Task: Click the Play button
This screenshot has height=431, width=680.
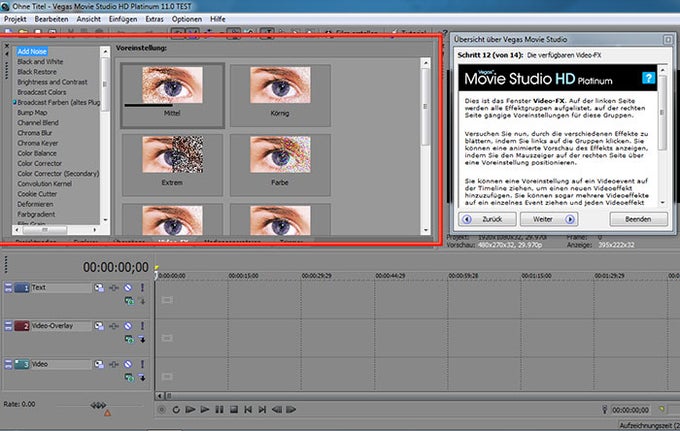Action: pyautogui.click(x=205, y=409)
